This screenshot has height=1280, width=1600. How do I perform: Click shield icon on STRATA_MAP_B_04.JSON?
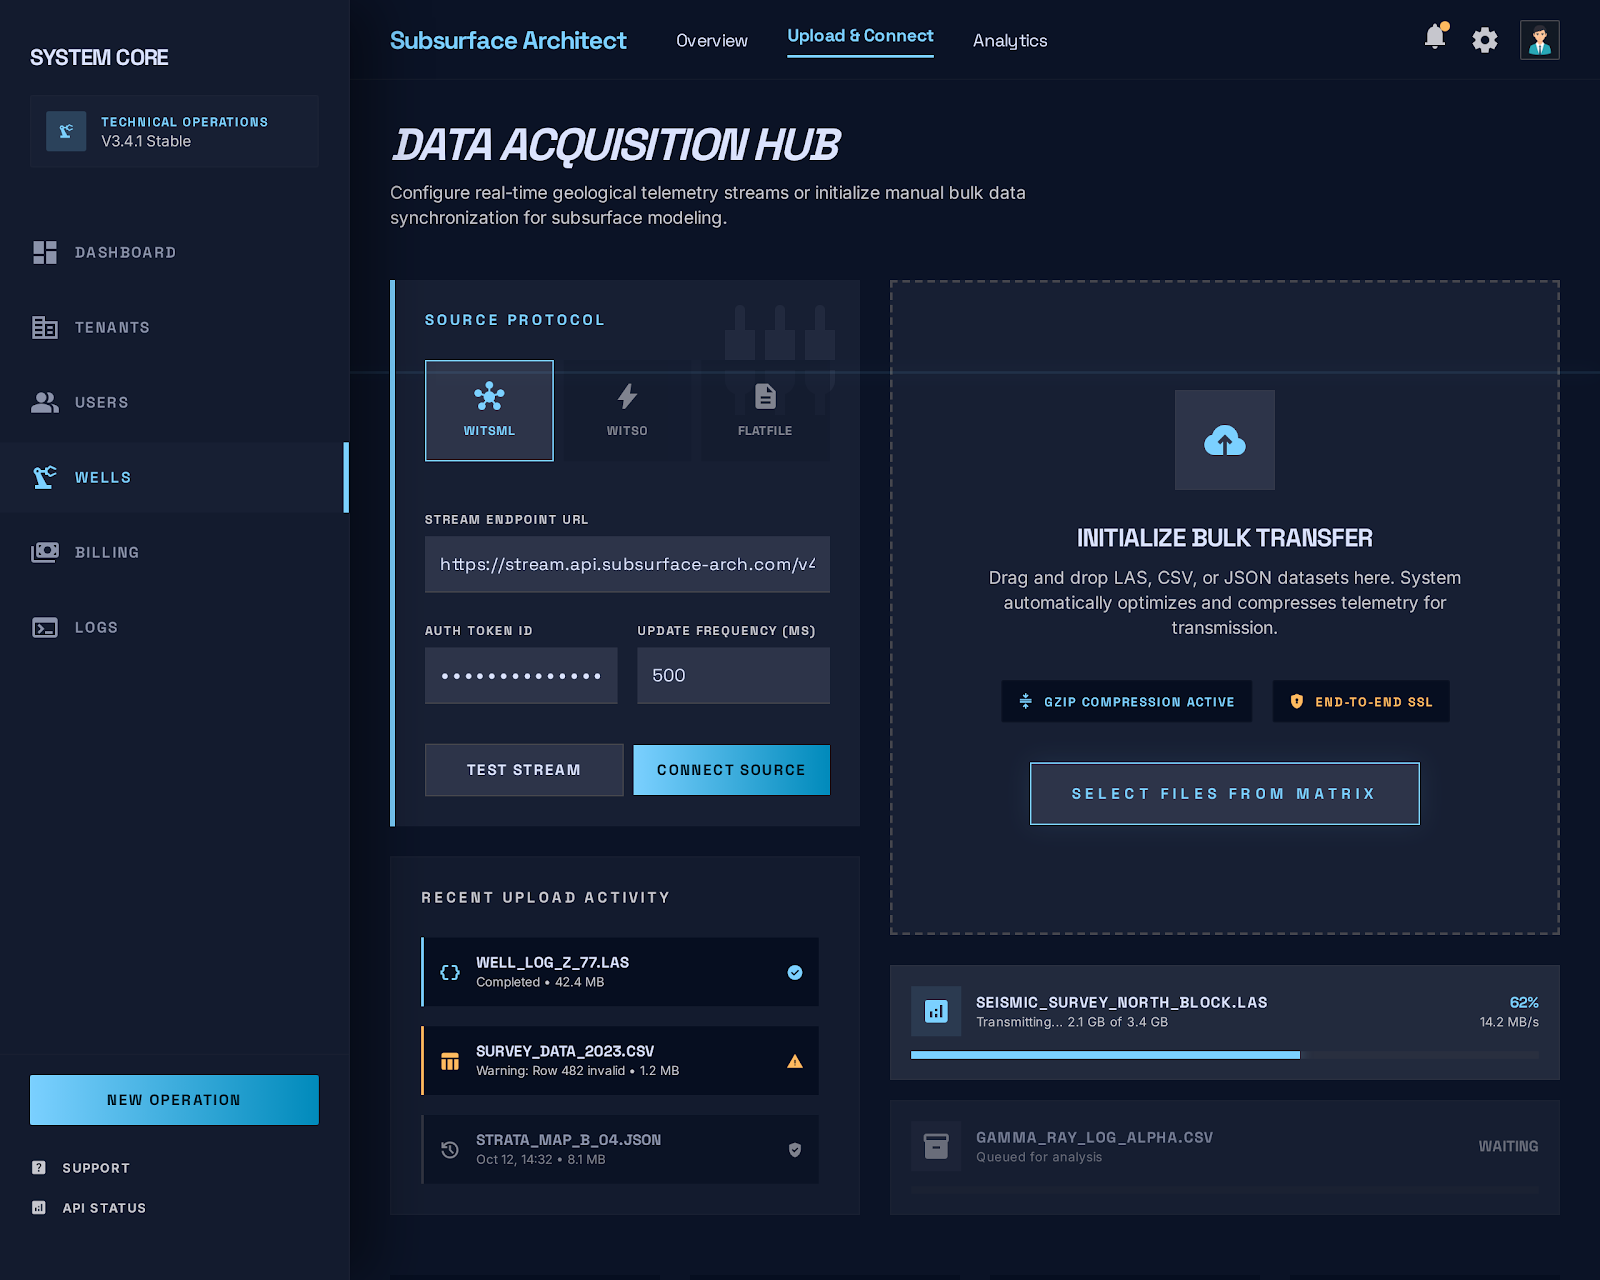click(795, 1150)
